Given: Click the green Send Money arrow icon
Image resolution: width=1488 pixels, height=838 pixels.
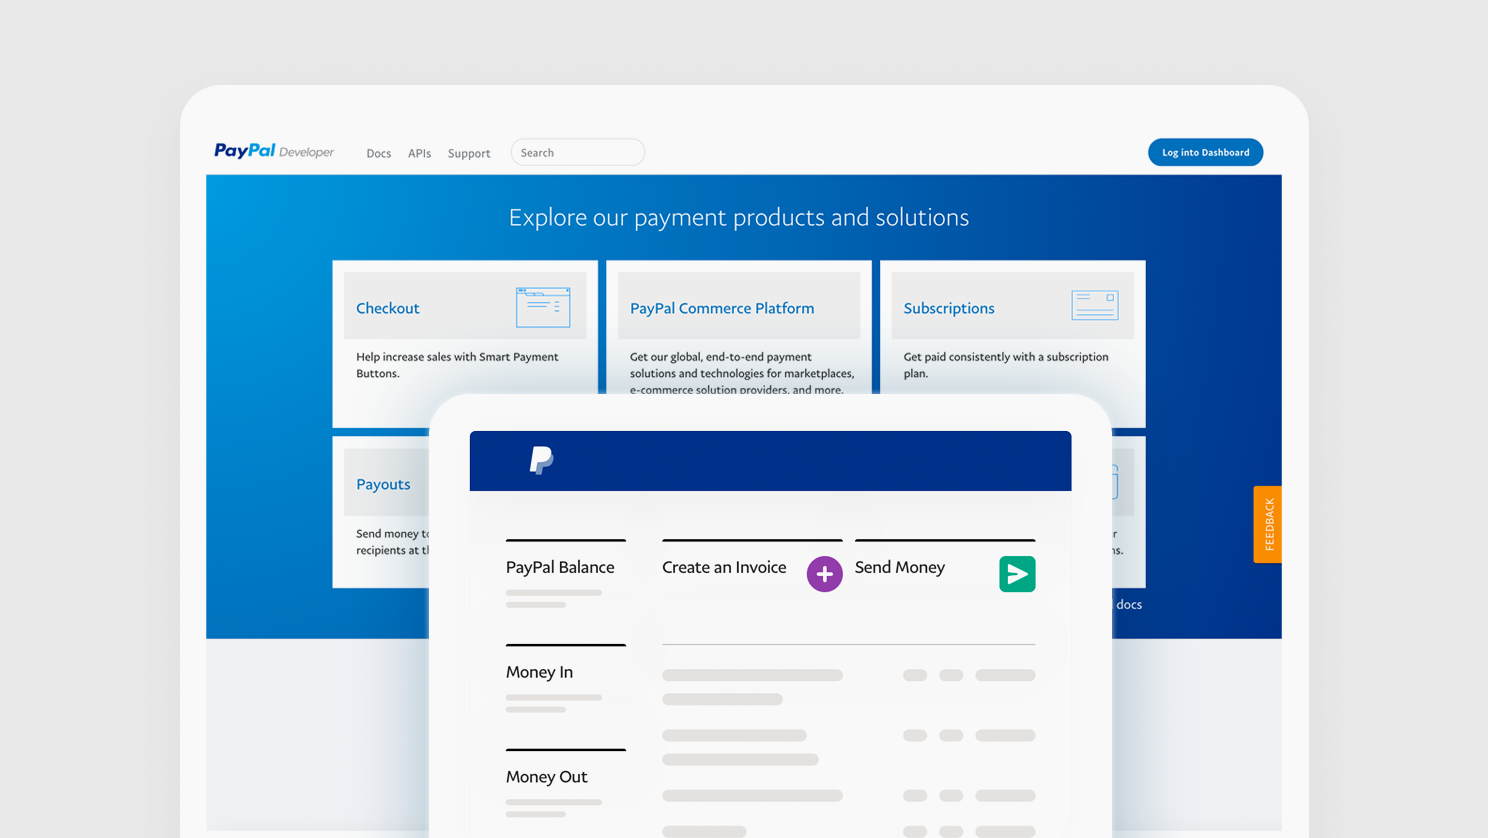Looking at the screenshot, I should tap(1017, 574).
